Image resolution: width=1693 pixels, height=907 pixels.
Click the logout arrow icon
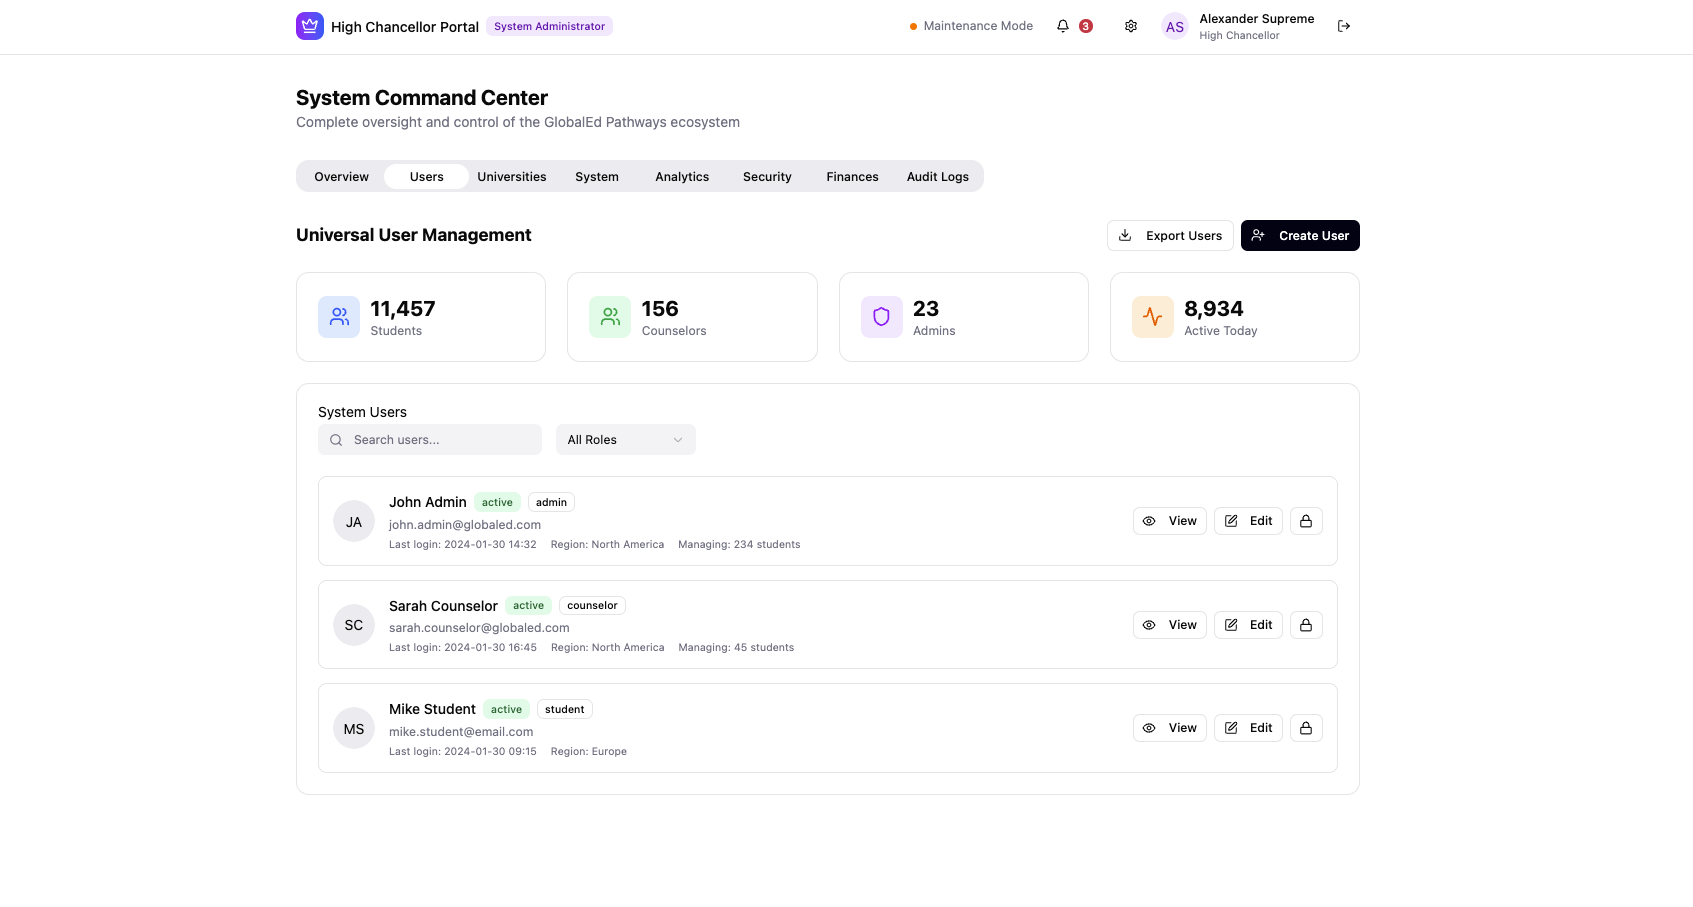(x=1344, y=26)
